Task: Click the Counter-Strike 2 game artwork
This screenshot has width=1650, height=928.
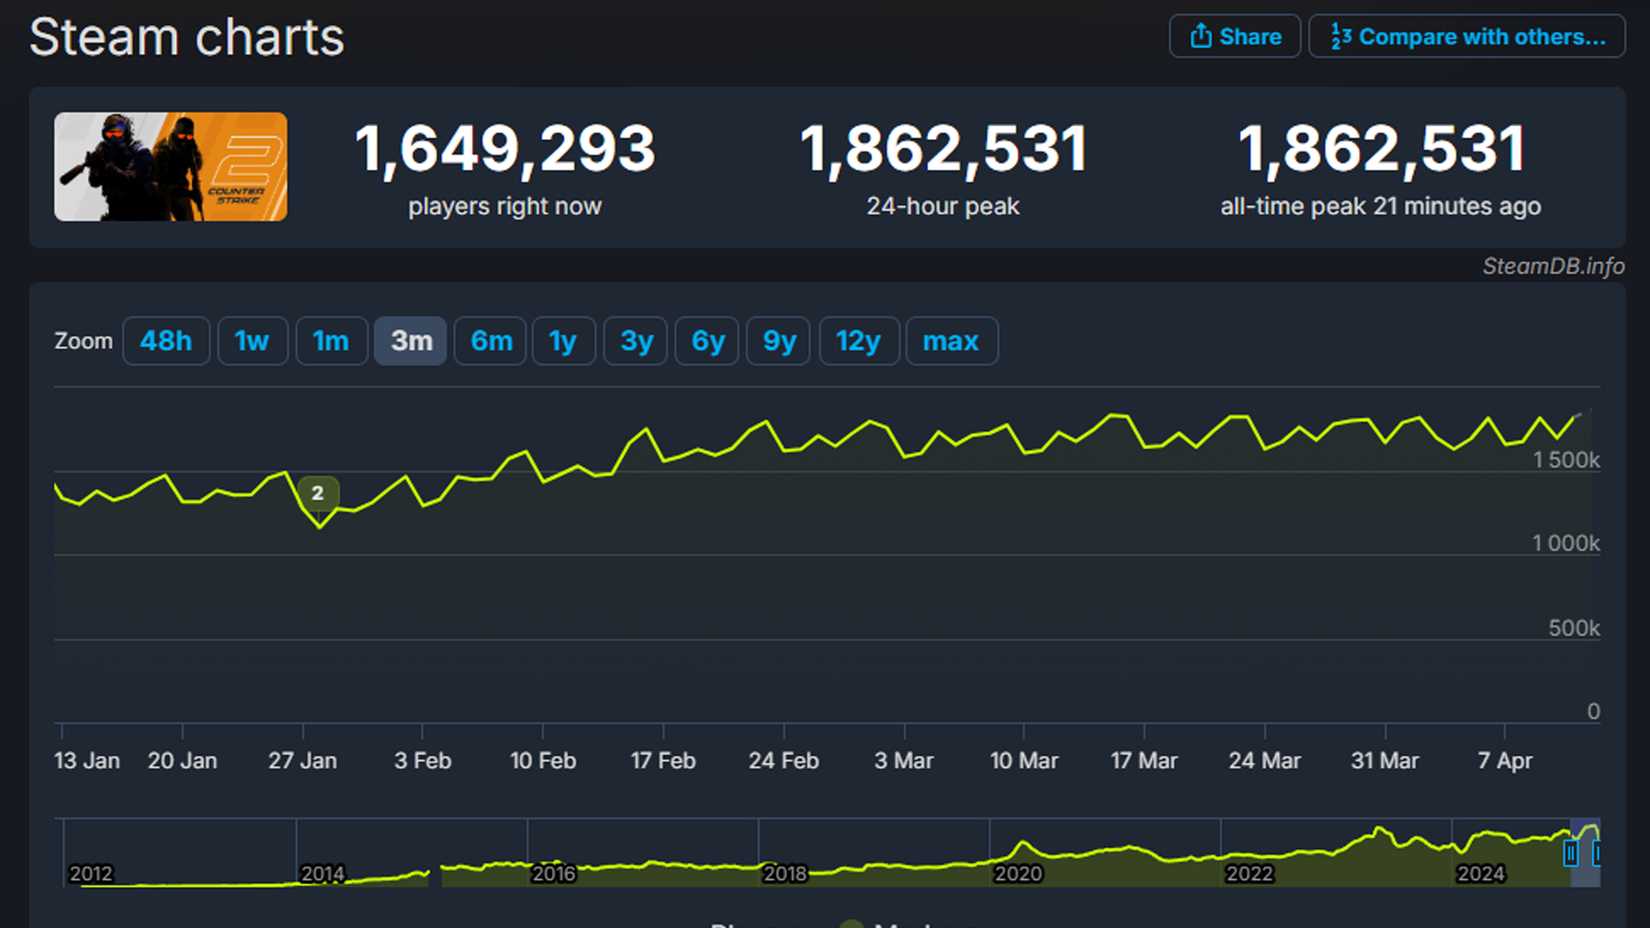Action: pos(170,167)
